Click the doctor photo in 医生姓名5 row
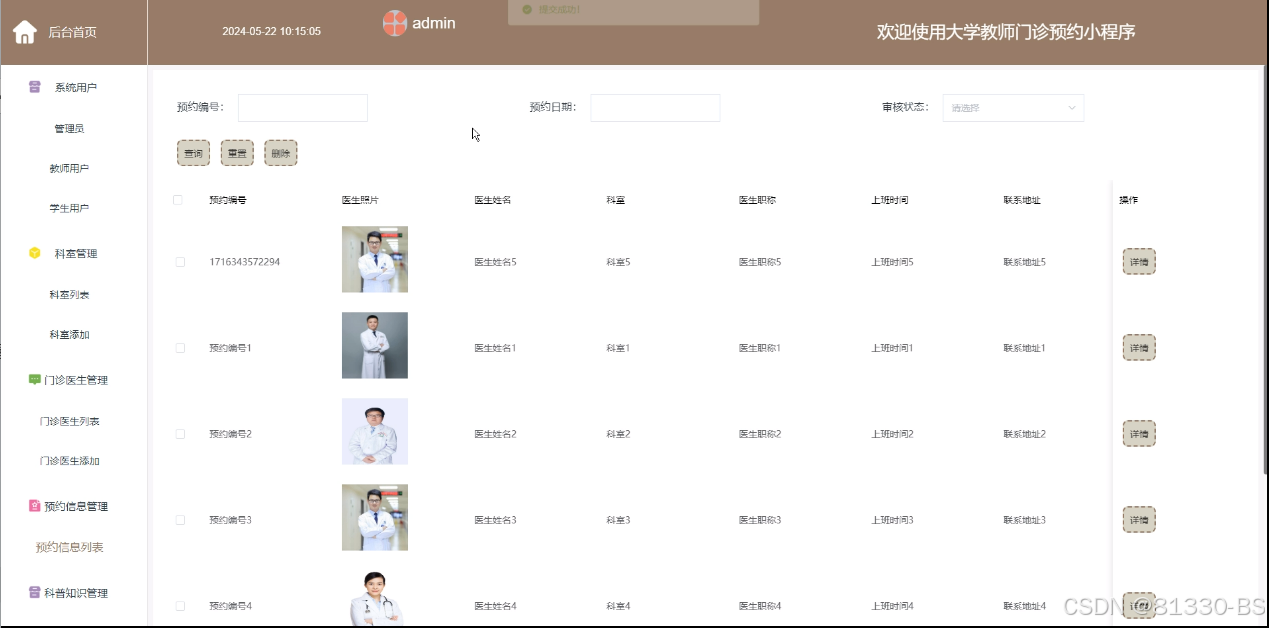1269x628 pixels. point(375,259)
